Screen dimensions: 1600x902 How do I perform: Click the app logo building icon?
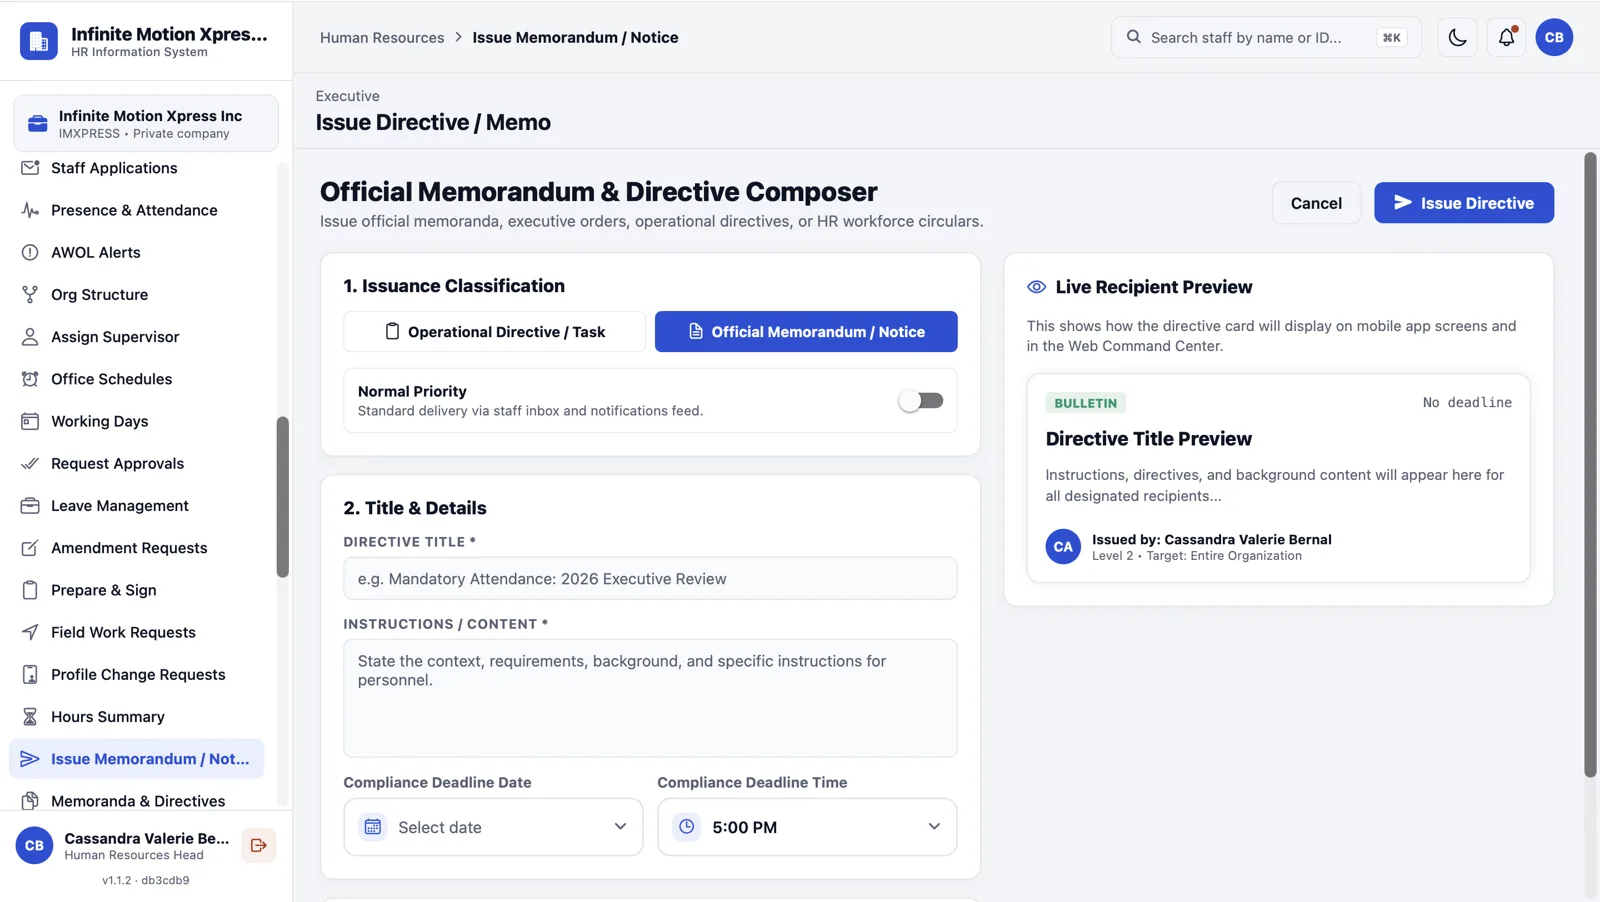[39, 41]
